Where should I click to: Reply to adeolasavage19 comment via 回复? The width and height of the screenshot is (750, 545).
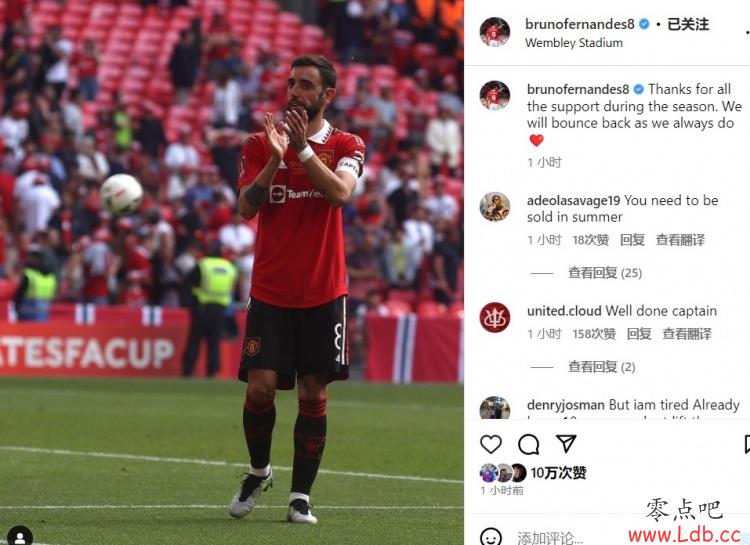[x=632, y=240]
